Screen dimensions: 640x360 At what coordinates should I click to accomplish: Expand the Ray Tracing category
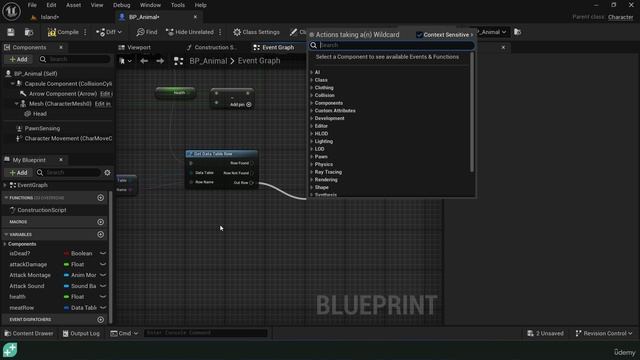pos(312,172)
